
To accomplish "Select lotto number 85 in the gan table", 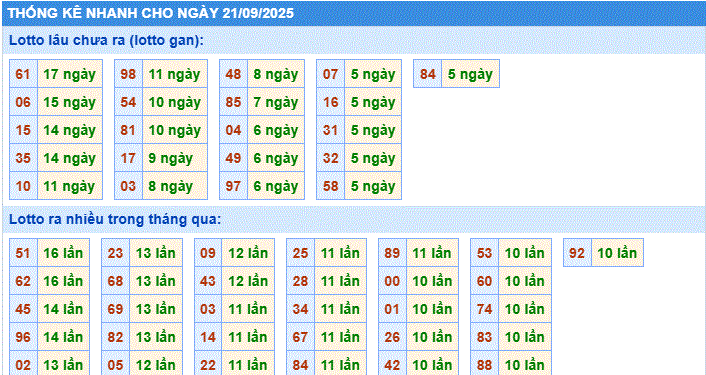I will [233, 102].
